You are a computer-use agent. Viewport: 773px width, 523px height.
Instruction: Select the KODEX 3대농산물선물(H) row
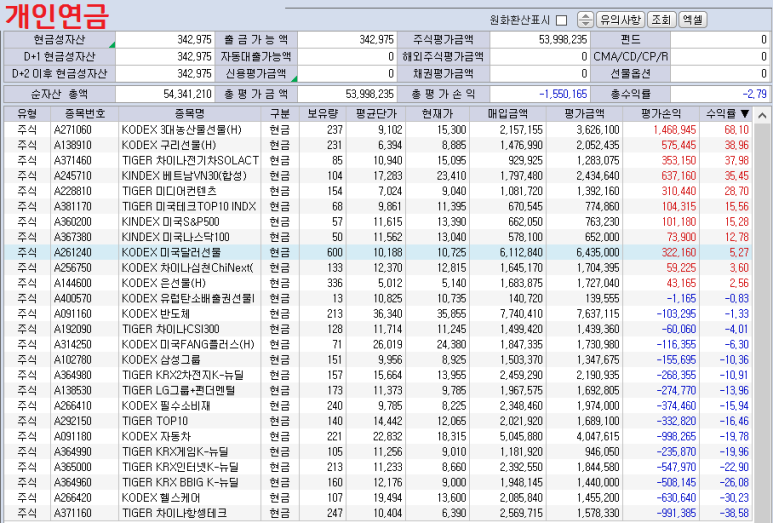[x=378, y=130]
